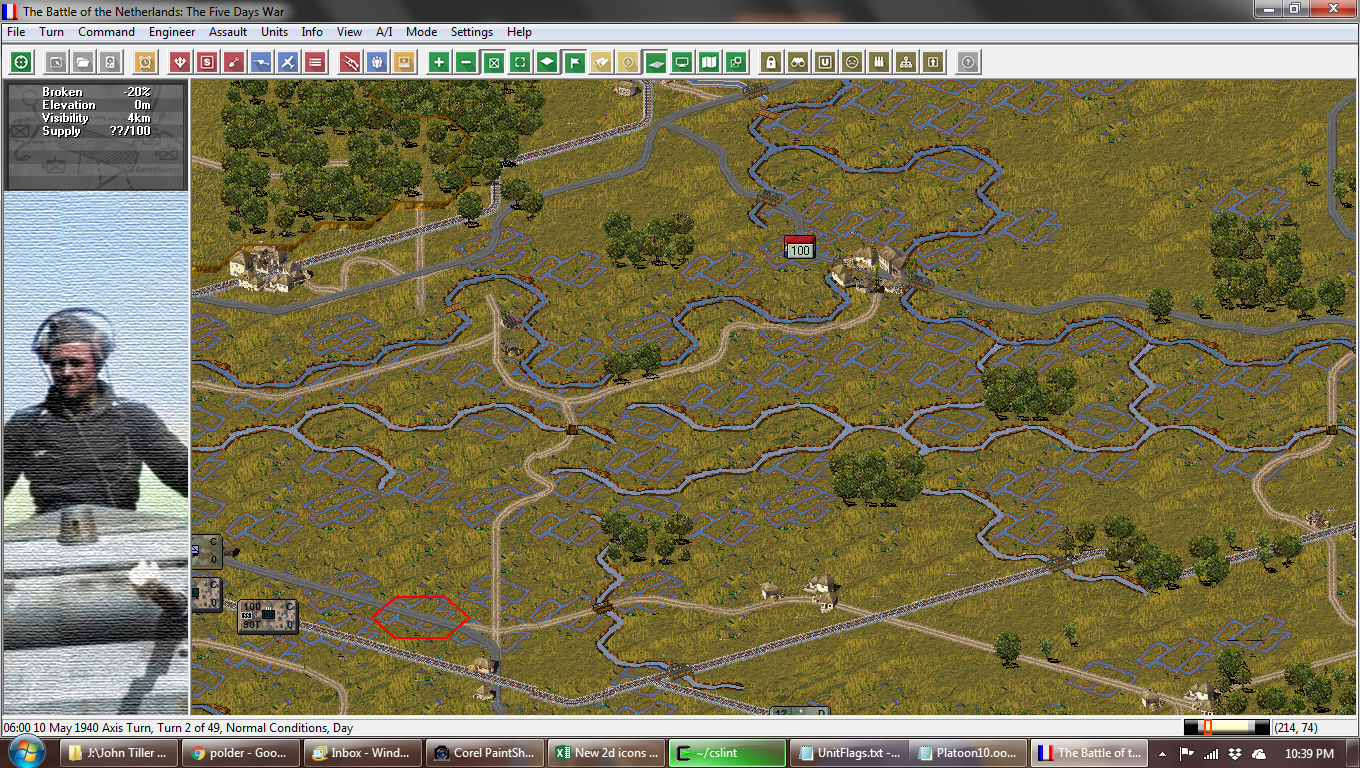Click the olive bullets ammo icon
Image resolution: width=1360 pixels, height=768 pixels.
[x=879, y=62]
